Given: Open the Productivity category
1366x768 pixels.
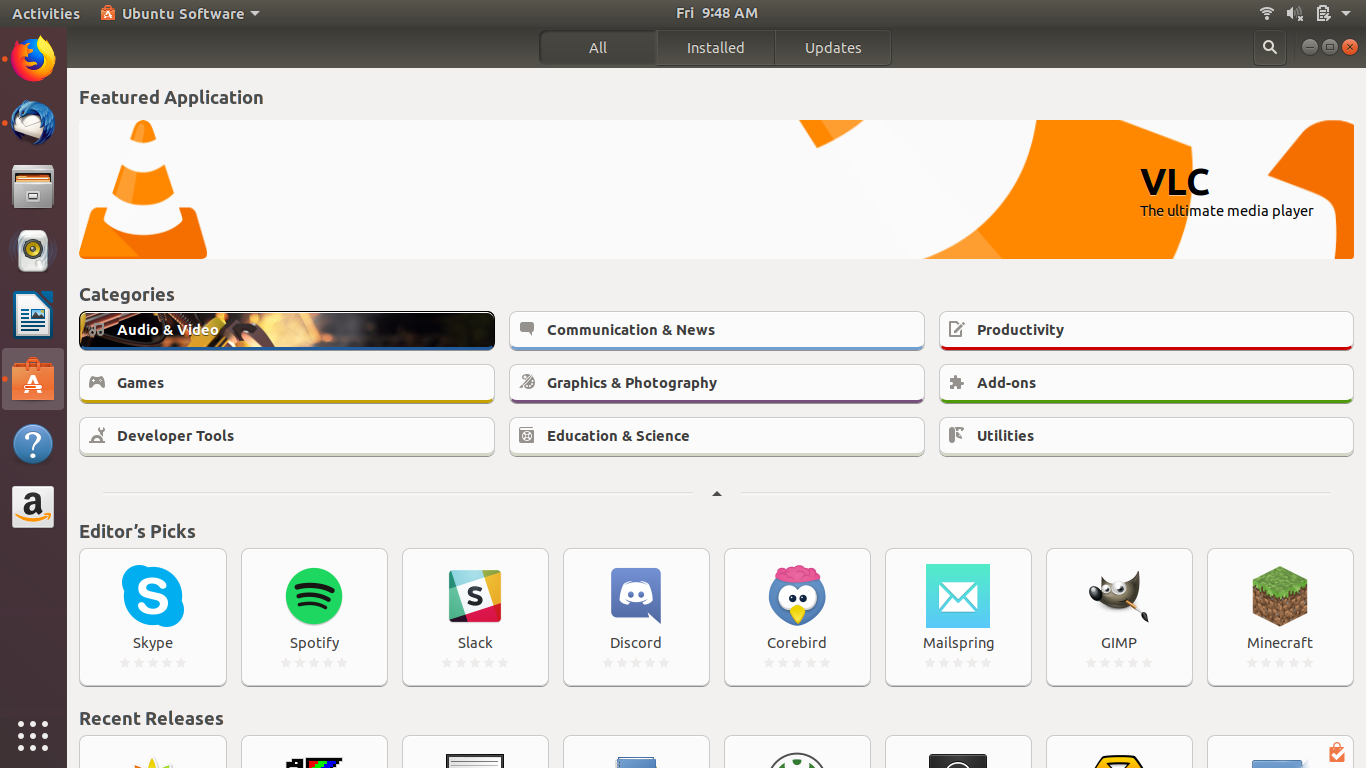Looking at the screenshot, I should point(1146,330).
